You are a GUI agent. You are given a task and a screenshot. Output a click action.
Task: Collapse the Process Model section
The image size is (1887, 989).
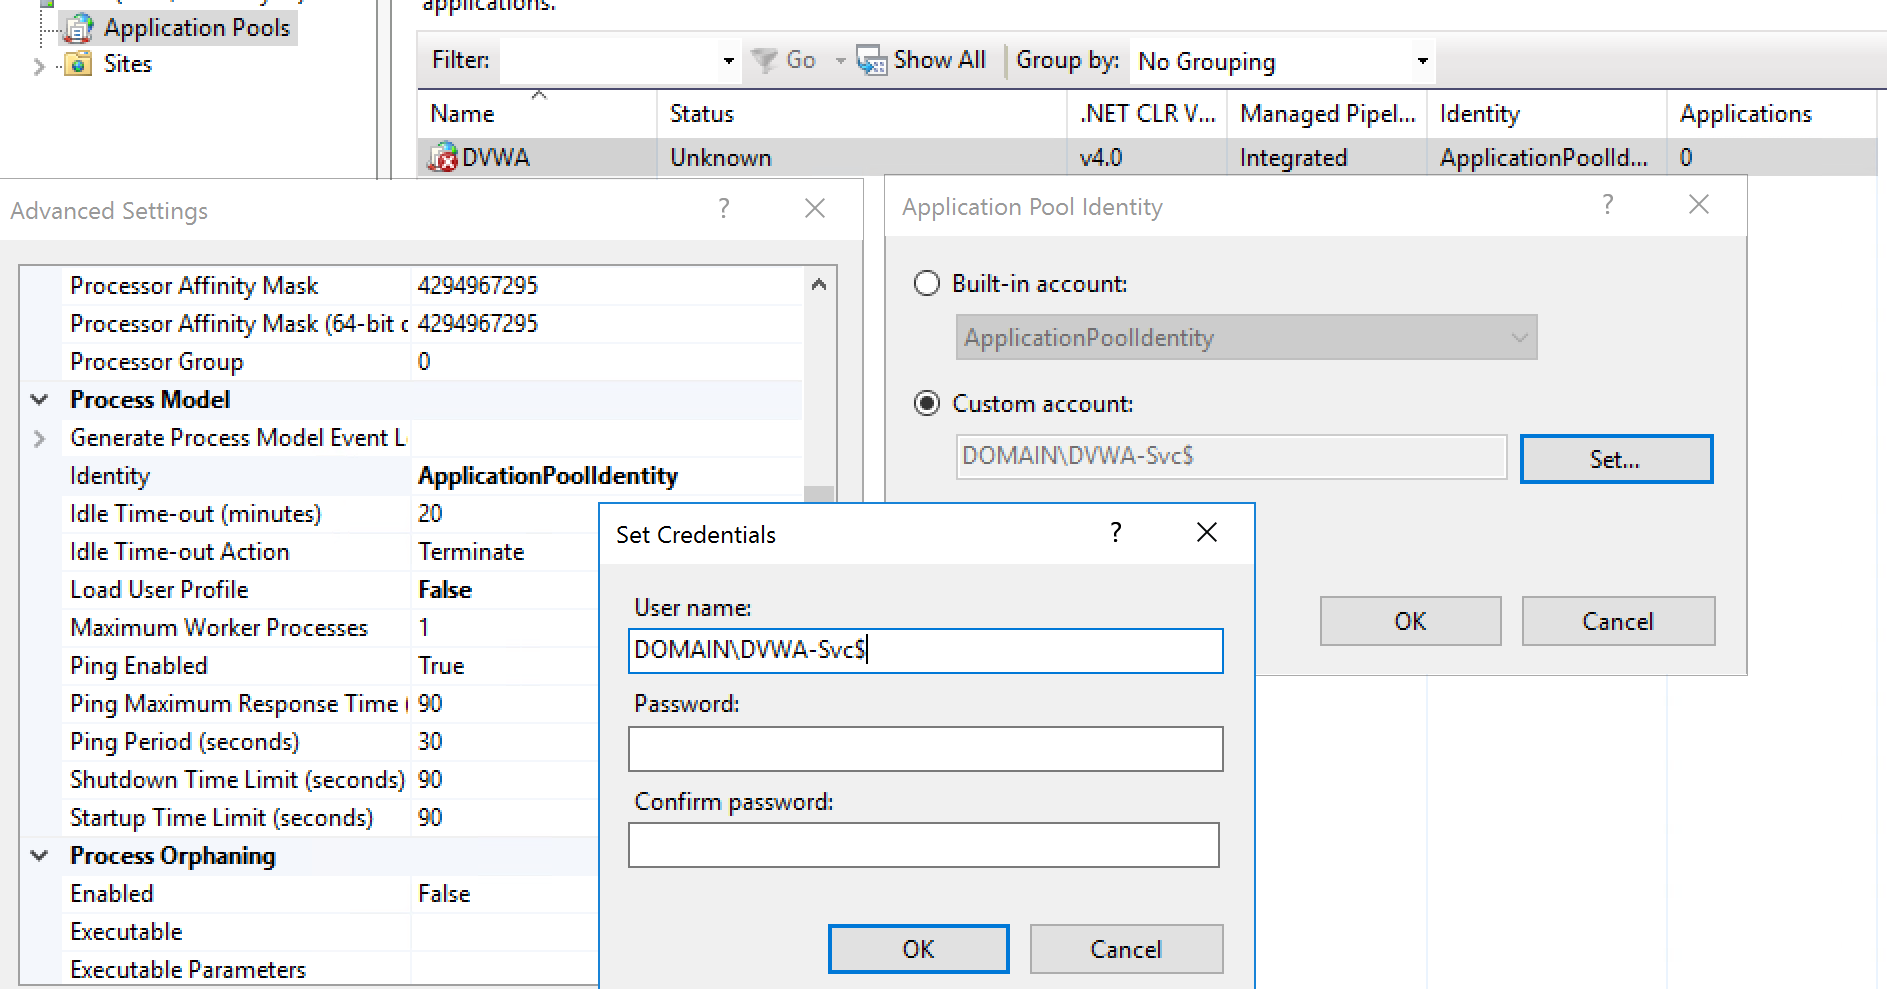pos(39,400)
